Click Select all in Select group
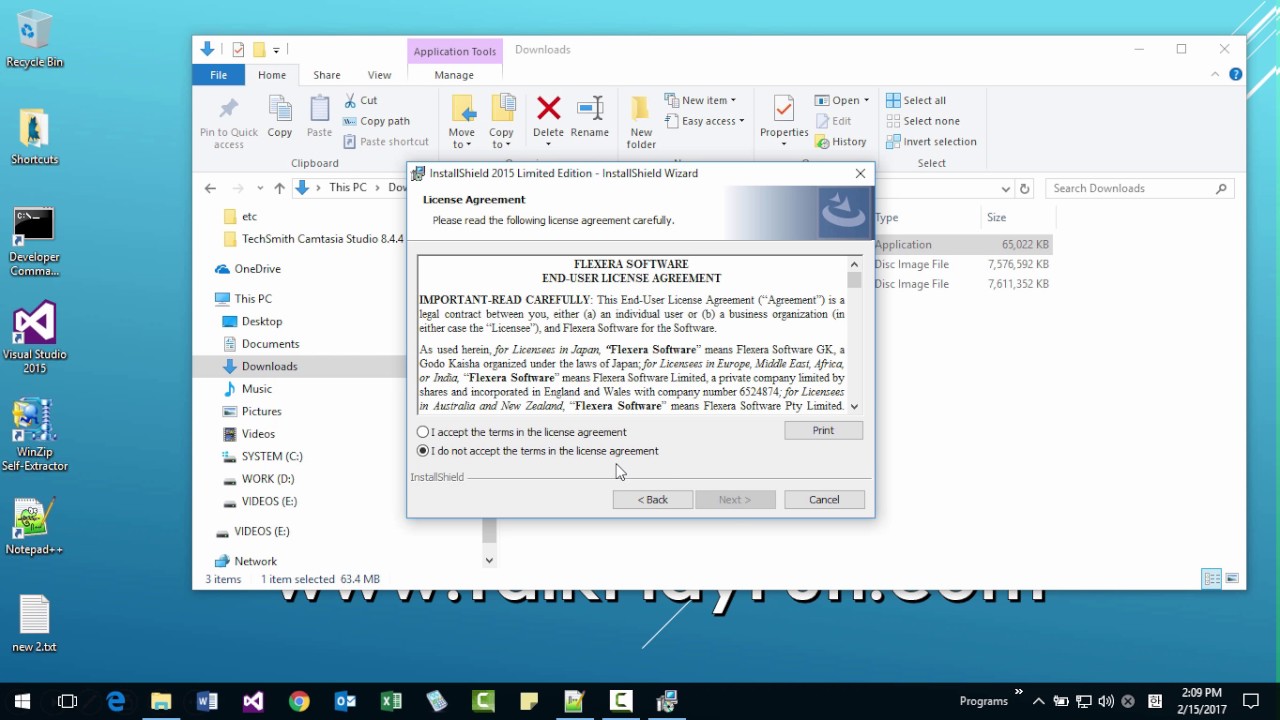Viewport: 1280px width, 720px height. pos(915,100)
